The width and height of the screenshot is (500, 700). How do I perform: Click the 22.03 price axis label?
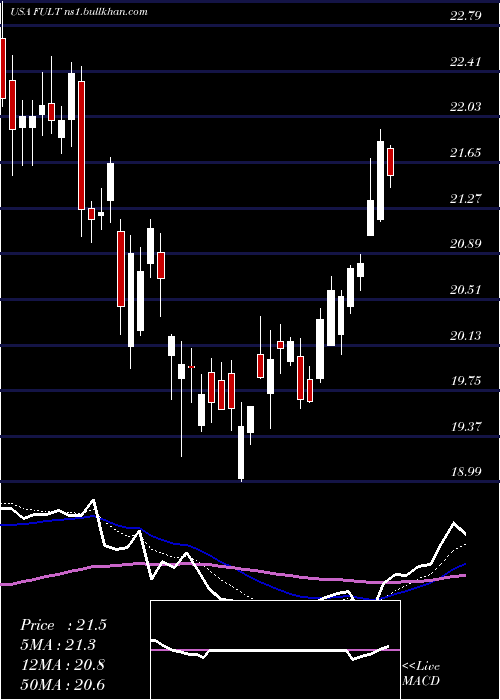click(x=466, y=107)
